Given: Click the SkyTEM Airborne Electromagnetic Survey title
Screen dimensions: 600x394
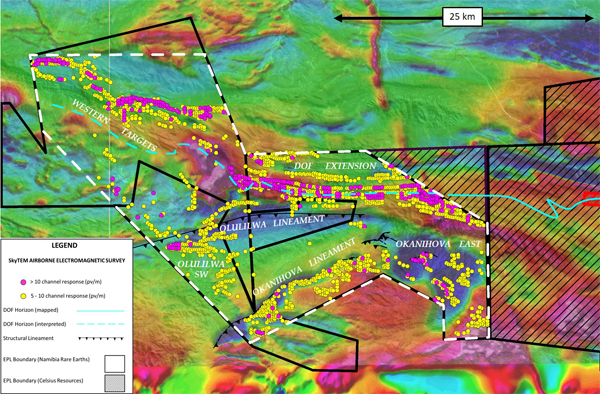Looking at the screenshot, I should [67, 260].
